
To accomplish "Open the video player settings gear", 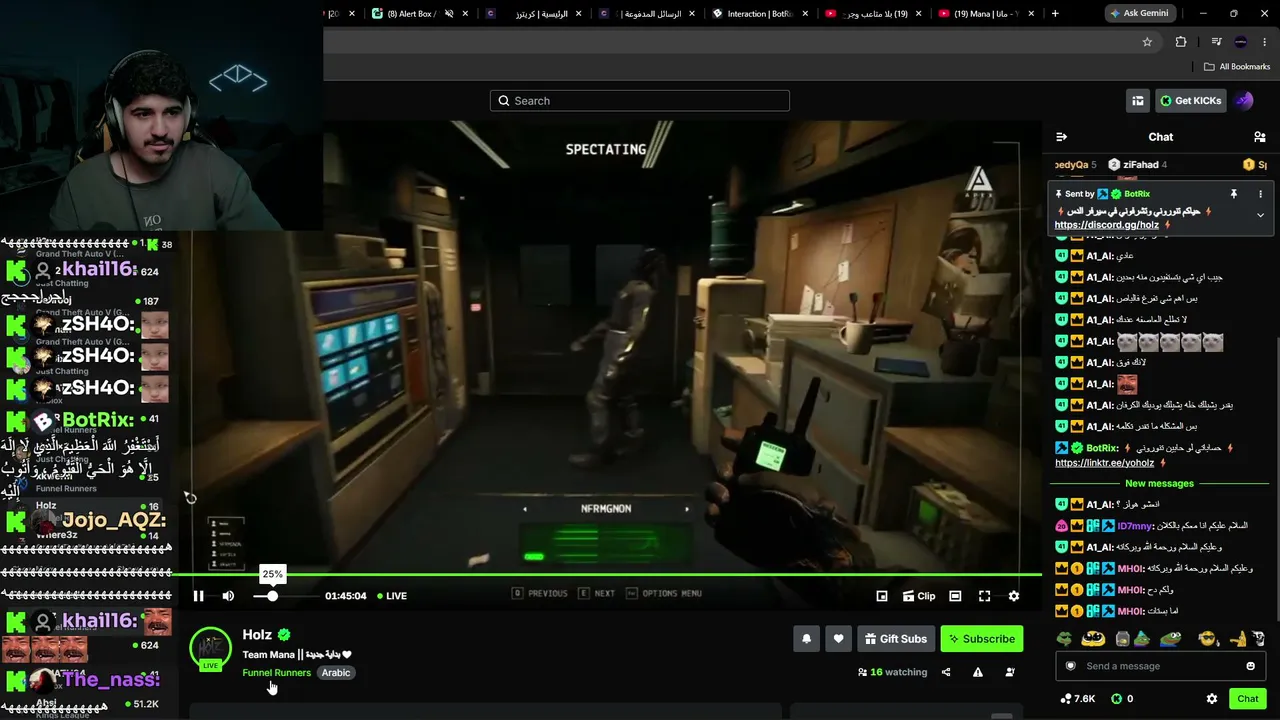I will (1014, 596).
